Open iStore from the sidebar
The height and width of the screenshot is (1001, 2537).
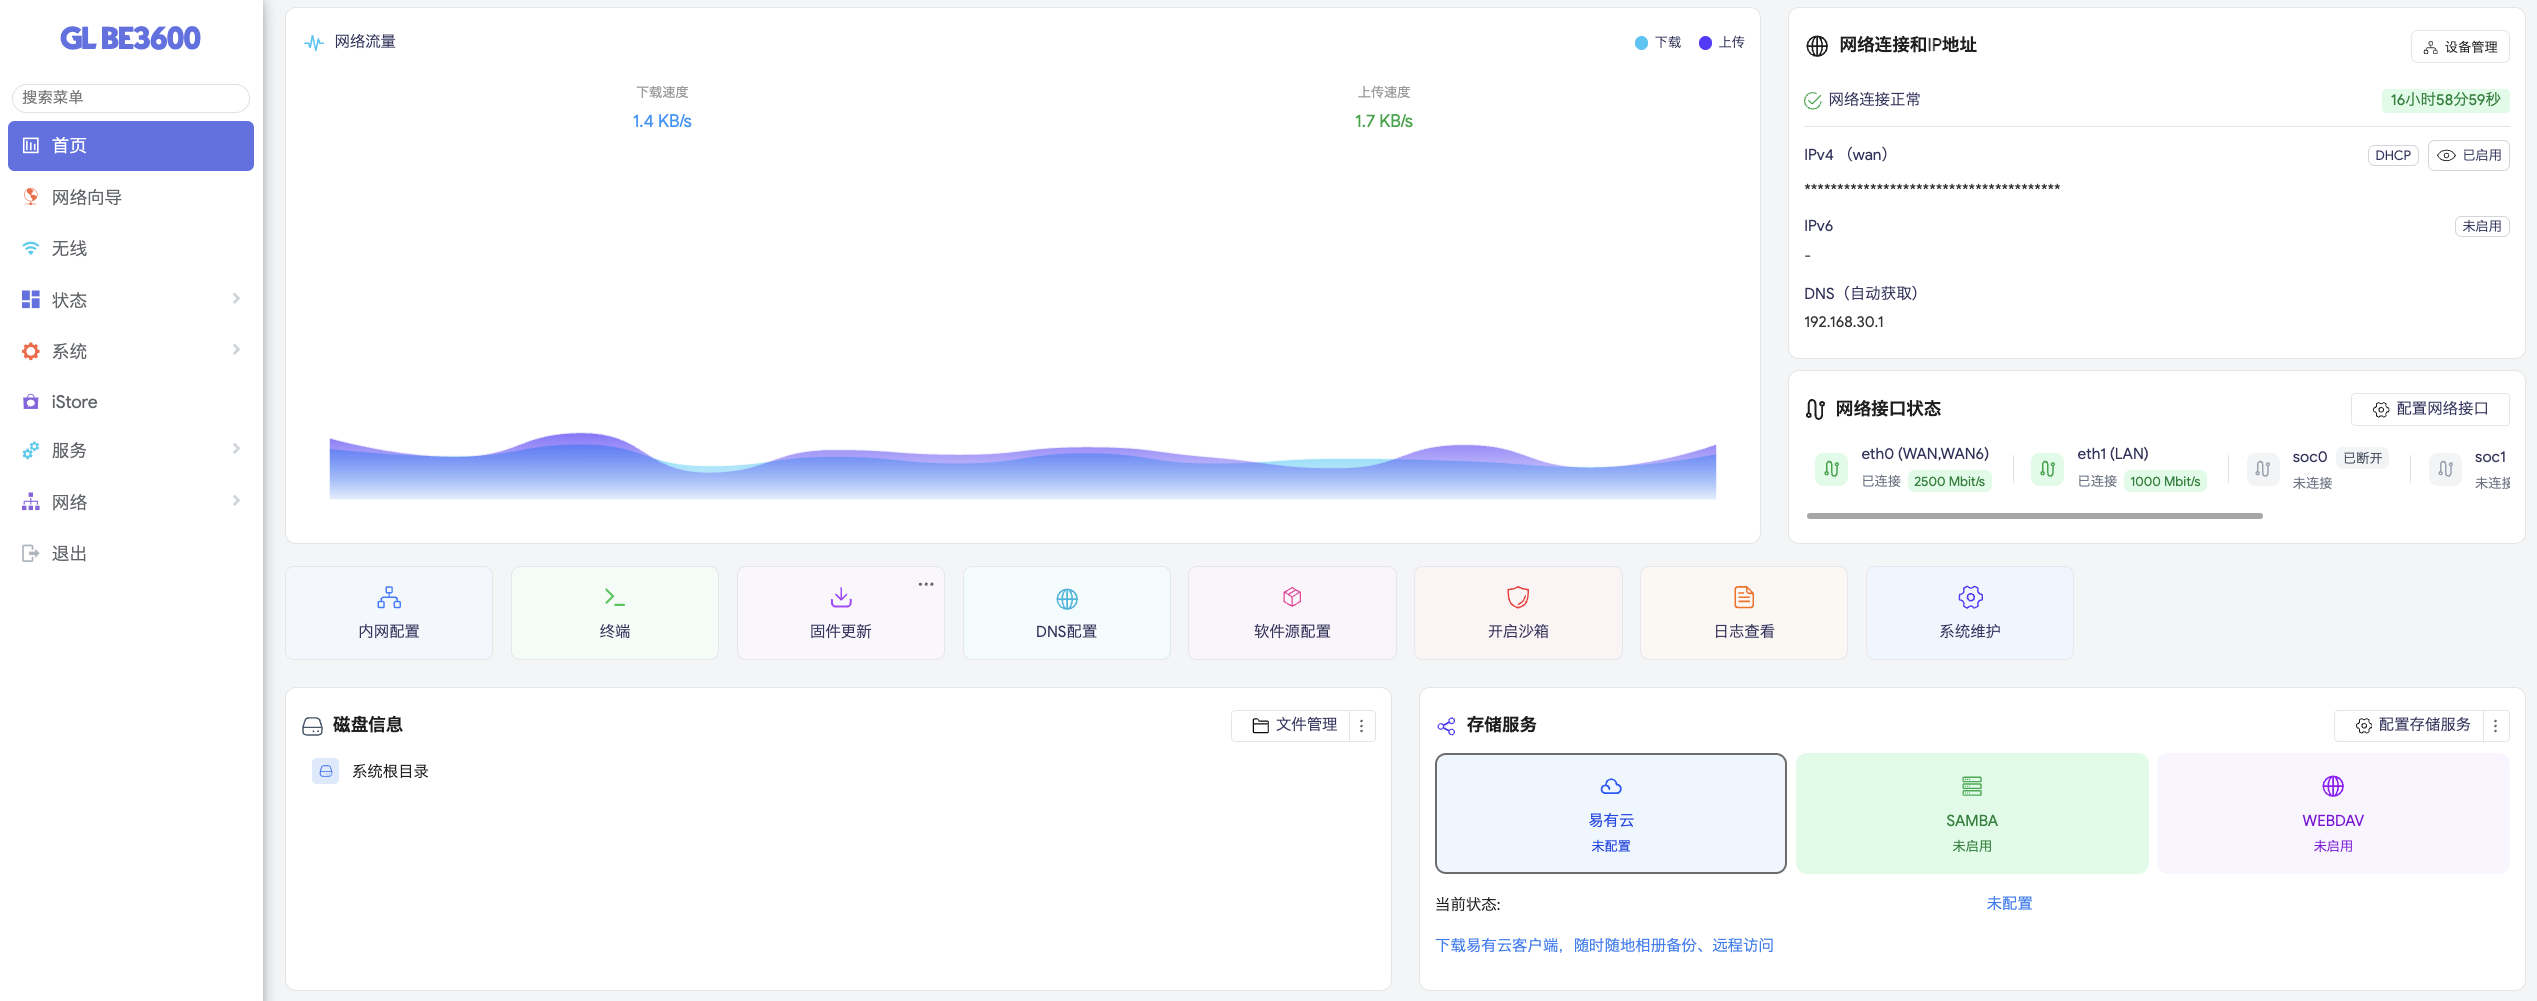click(x=74, y=402)
